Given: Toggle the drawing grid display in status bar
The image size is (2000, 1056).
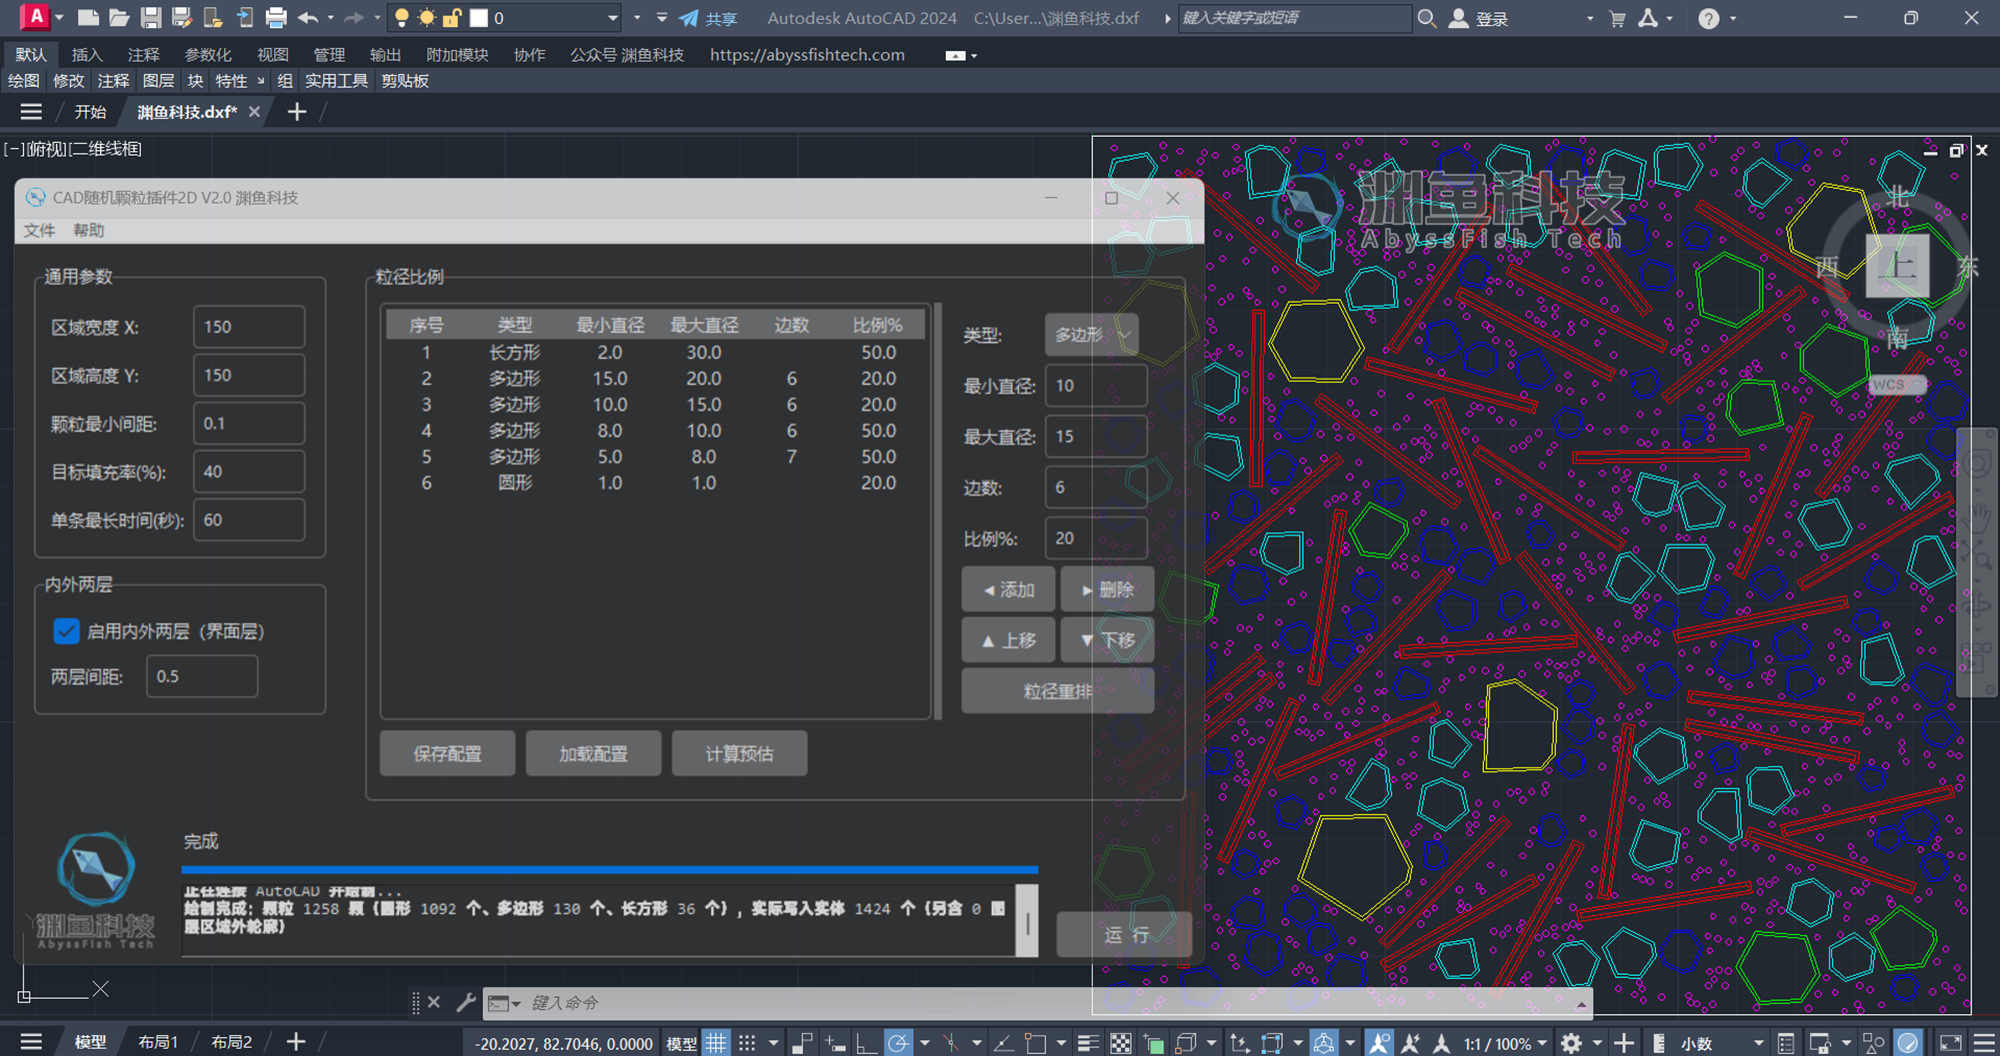Looking at the screenshot, I should (x=716, y=1043).
